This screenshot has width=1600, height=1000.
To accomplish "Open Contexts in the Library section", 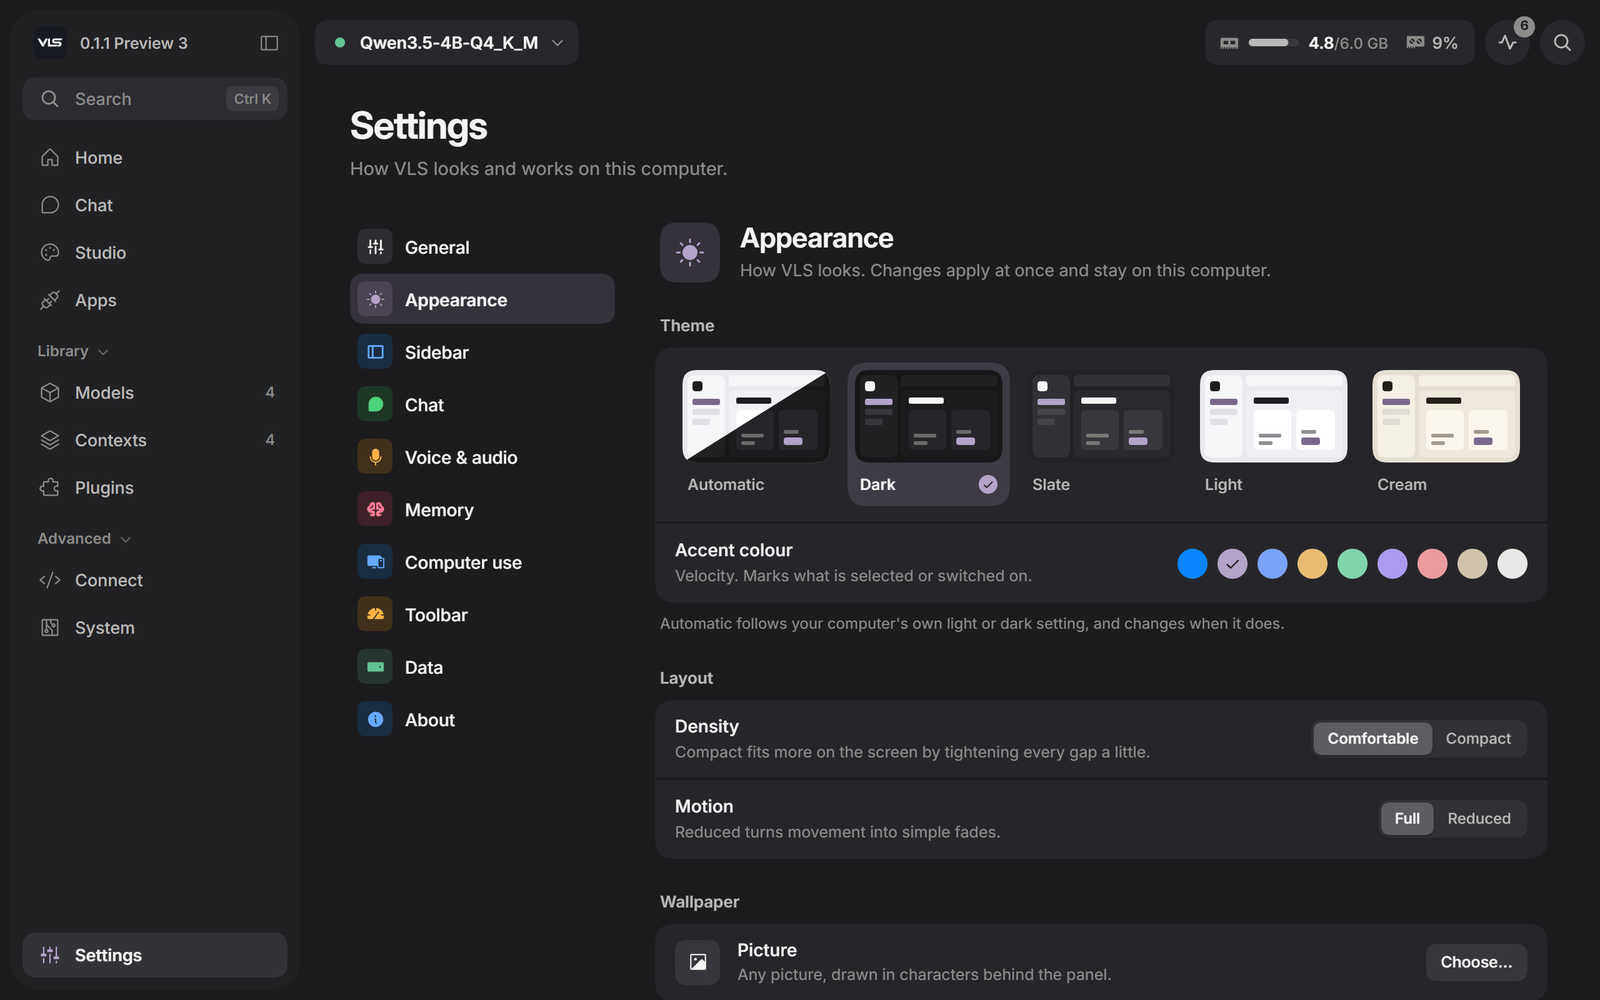I will pyautogui.click(x=155, y=440).
